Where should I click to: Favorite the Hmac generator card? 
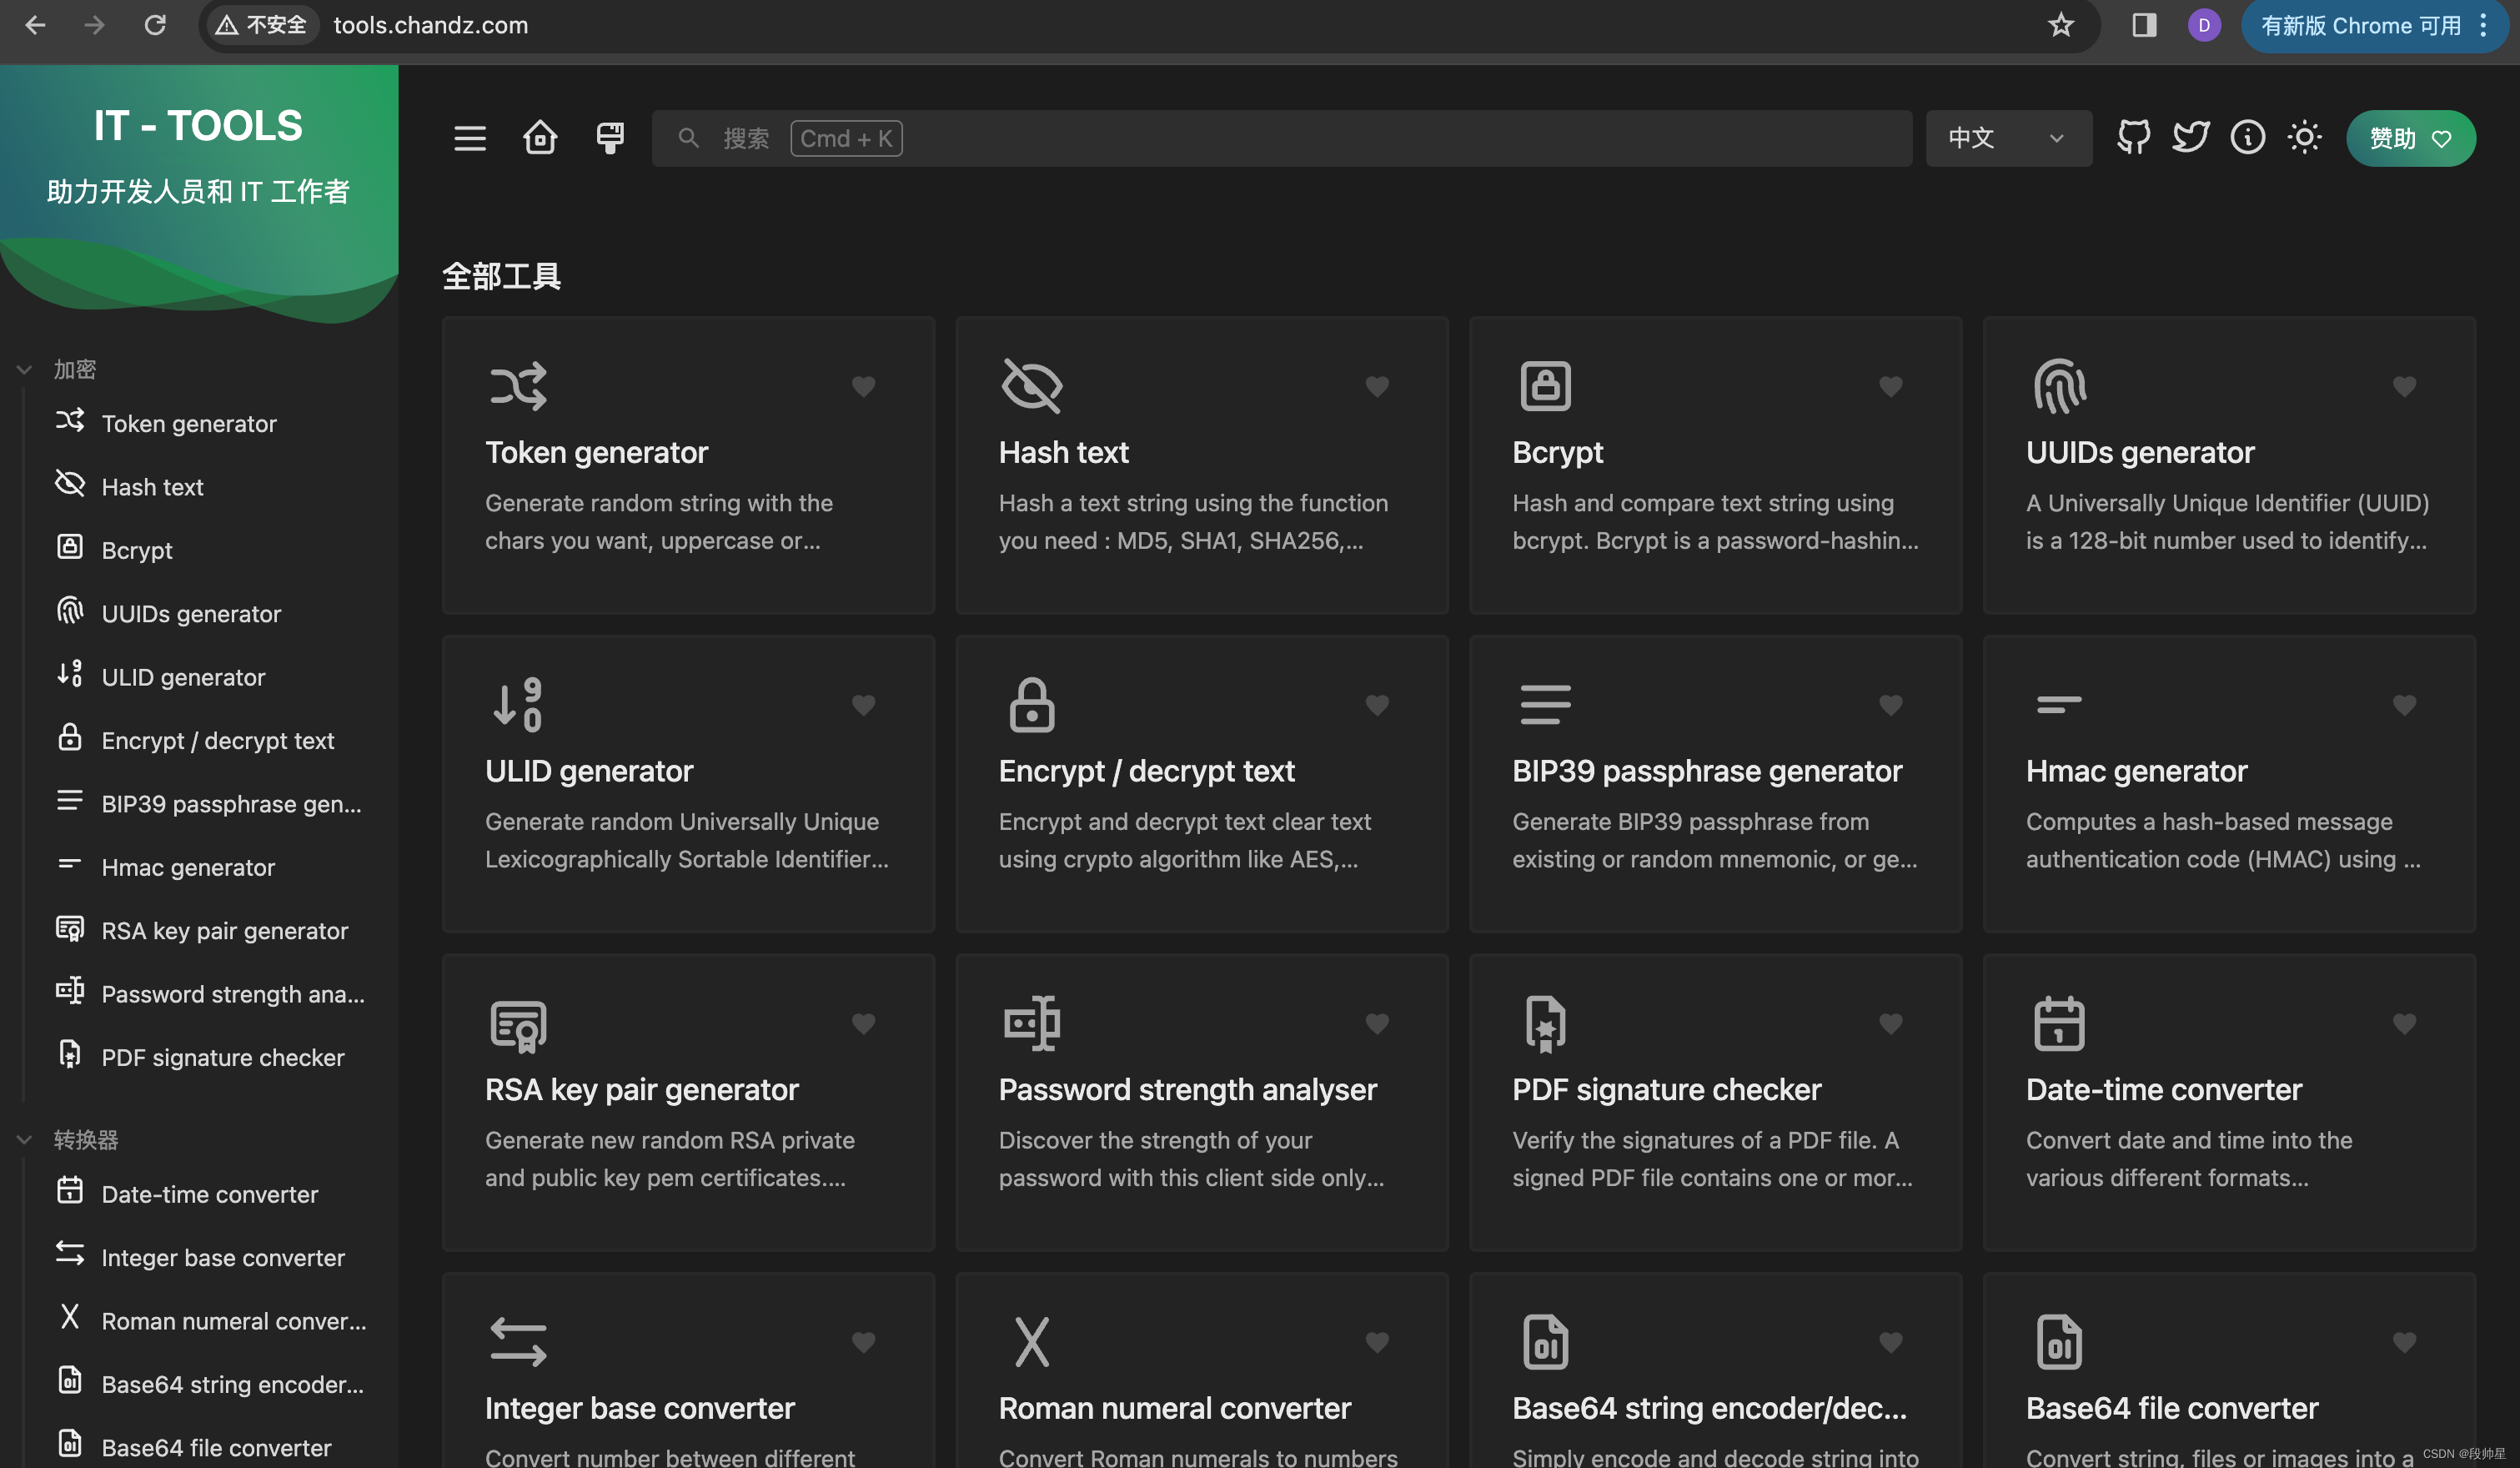click(x=2404, y=705)
